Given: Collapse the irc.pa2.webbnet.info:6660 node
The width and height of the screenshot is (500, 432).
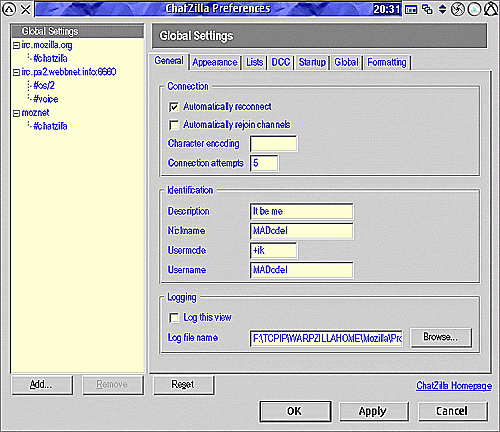Looking at the screenshot, I should pos(16,72).
